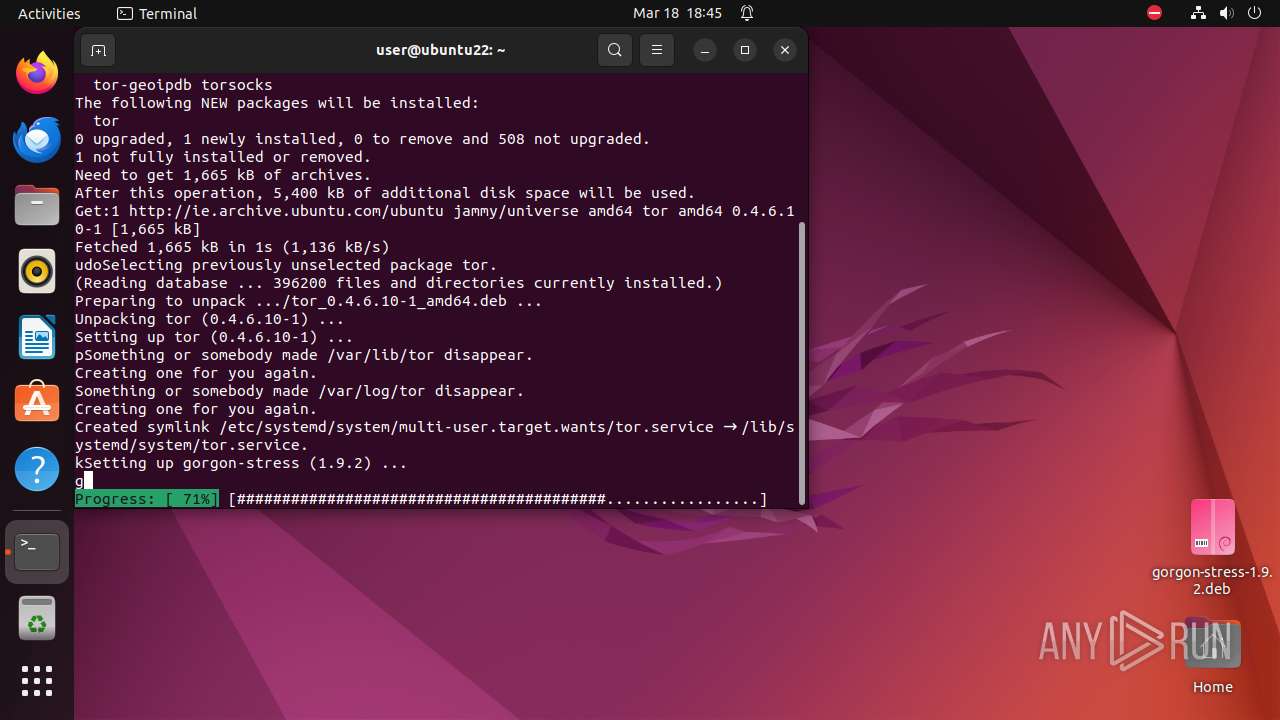Open the network status icon
Image resolution: width=1280 pixels, height=720 pixels.
coord(1199,14)
